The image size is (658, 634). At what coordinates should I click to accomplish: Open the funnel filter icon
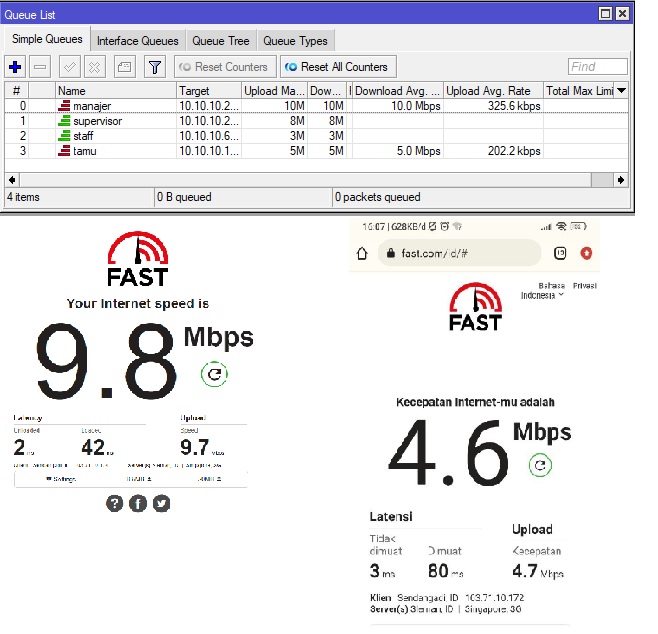pos(155,67)
